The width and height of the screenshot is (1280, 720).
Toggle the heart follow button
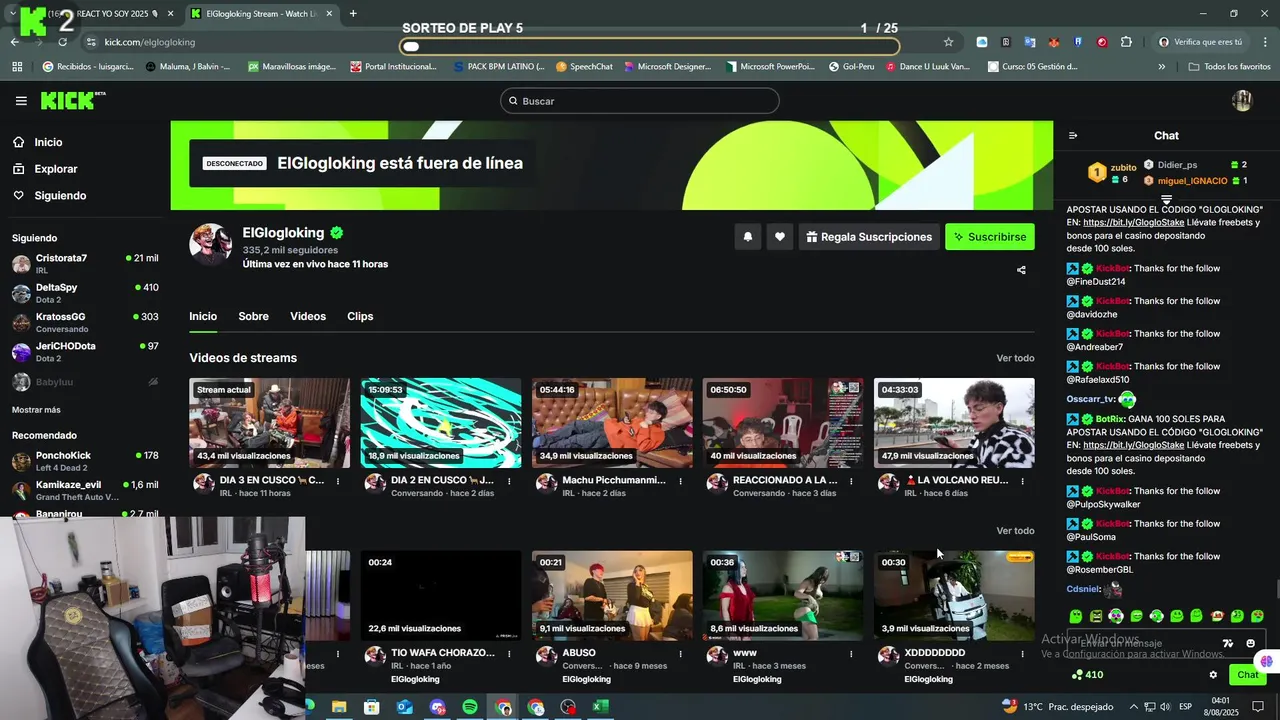coord(779,237)
